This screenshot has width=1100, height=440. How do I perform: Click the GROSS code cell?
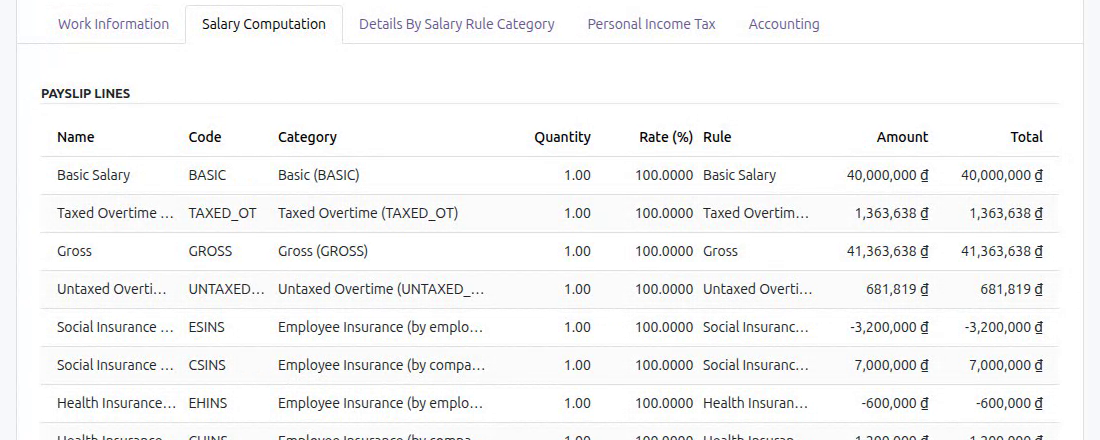pos(210,251)
